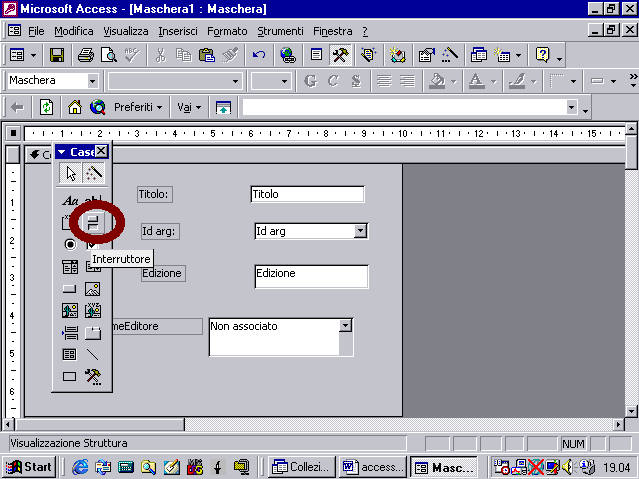Select the Label (Aa) tool in toolbox
The image size is (639, 479).
(70, 201)
